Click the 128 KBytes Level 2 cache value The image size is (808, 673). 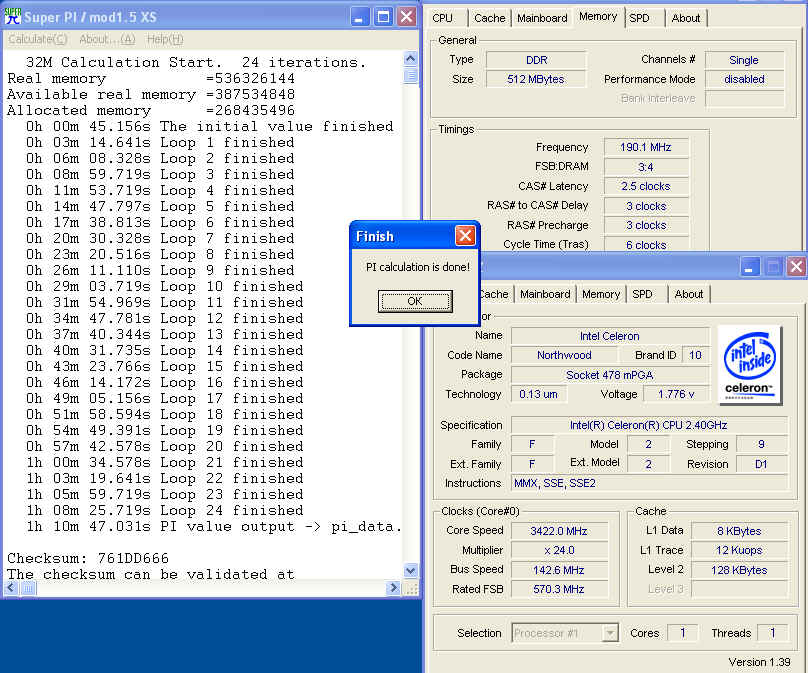pos(739,570)
